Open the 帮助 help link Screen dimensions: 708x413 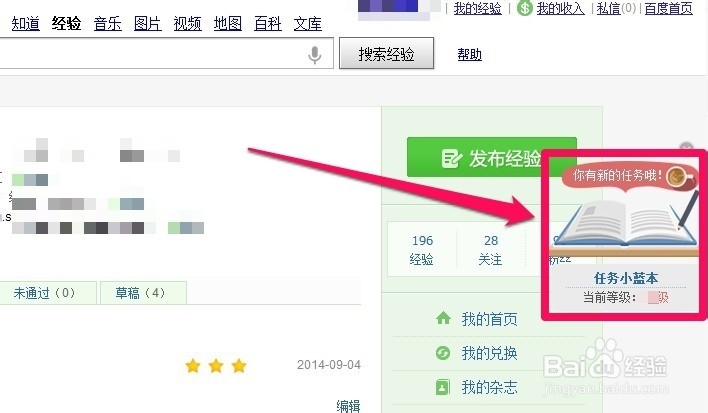click(470, 55)
